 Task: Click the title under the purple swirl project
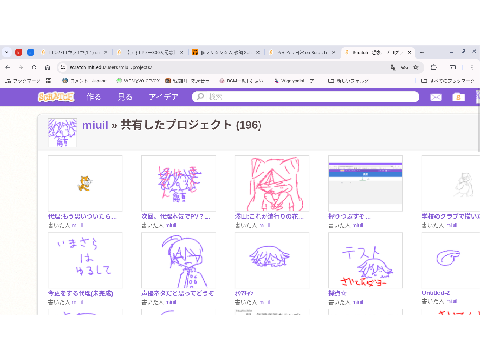click(x=436, y=293)
